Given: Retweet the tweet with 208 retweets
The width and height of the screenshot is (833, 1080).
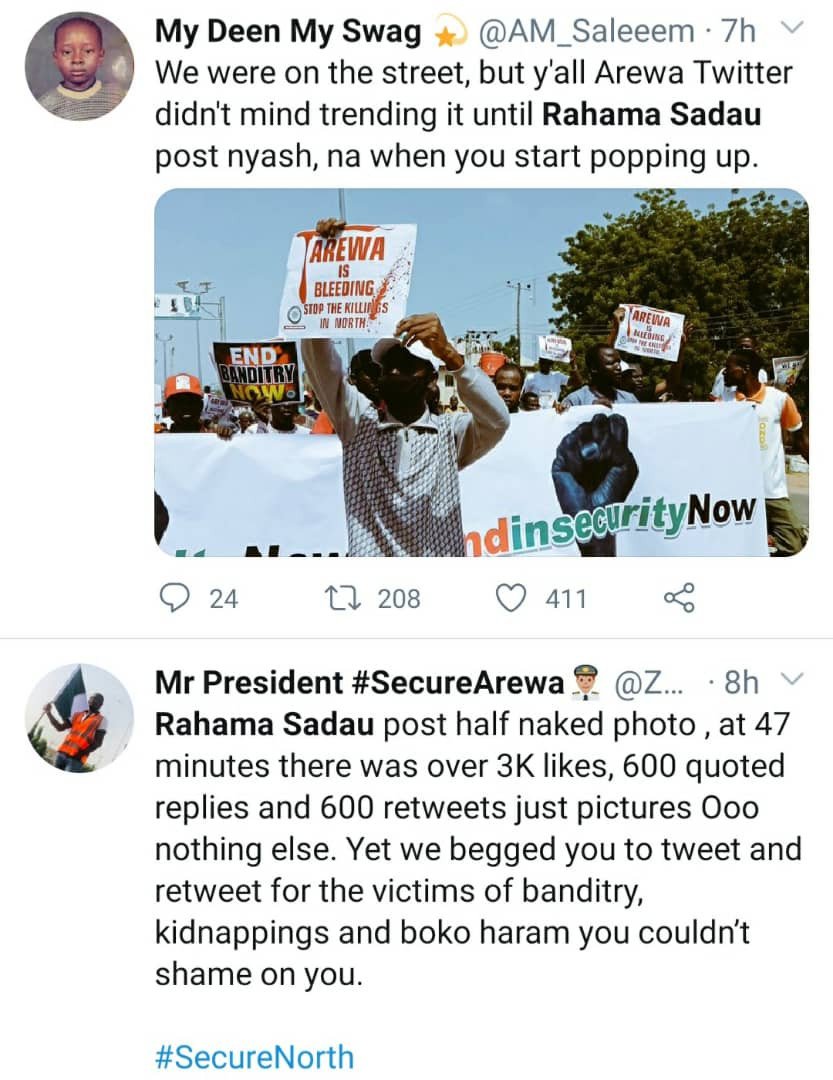Looking at the screenshot, I should click(342, 597).
